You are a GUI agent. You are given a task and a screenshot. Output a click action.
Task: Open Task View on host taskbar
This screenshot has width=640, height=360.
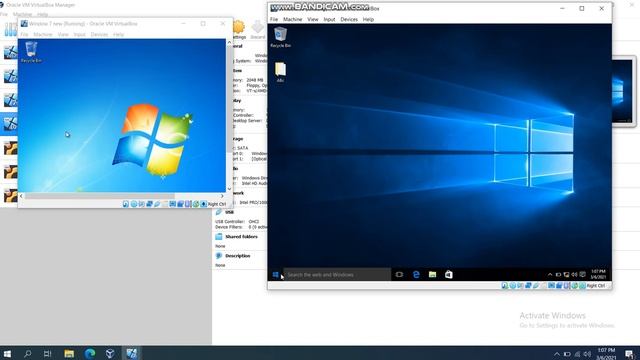pyautogui.click(x=48, y=353)
